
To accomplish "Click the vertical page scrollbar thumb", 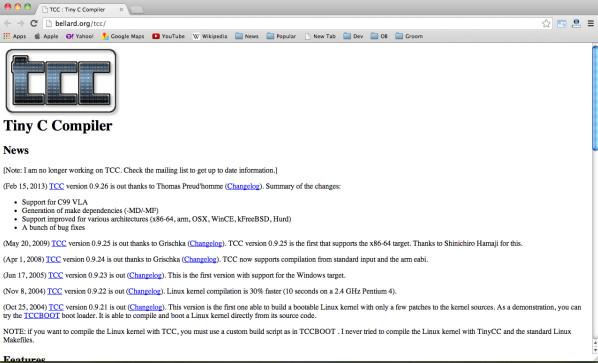I will pyautogui.click(x=595, y=99).
